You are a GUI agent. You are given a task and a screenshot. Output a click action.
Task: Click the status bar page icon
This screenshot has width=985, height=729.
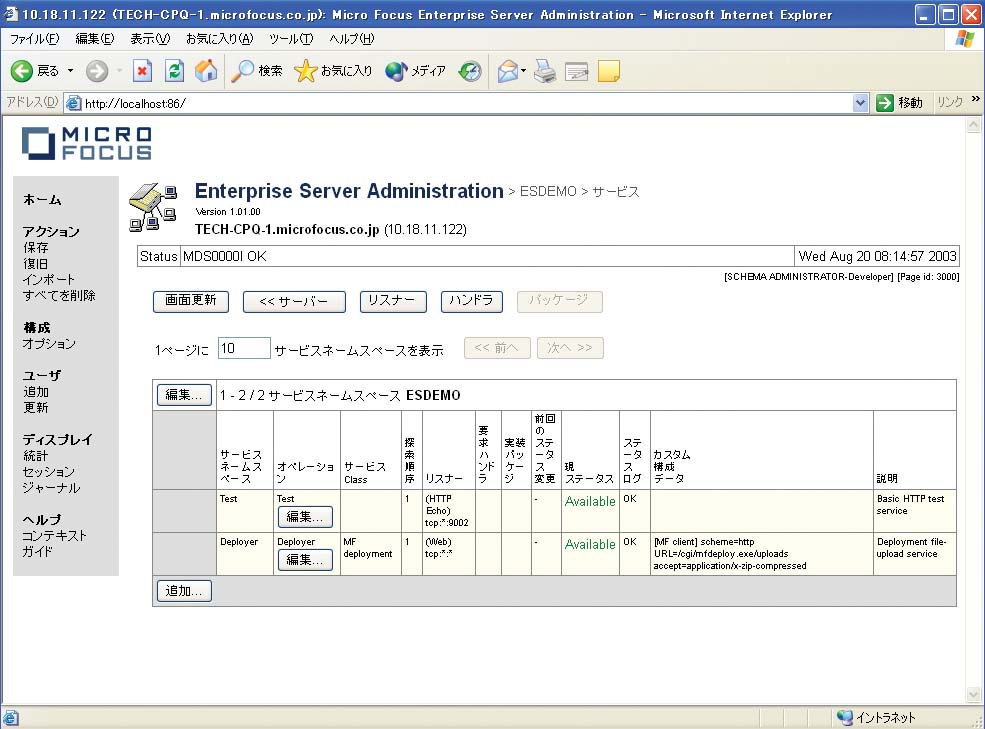tap(11, 718)
